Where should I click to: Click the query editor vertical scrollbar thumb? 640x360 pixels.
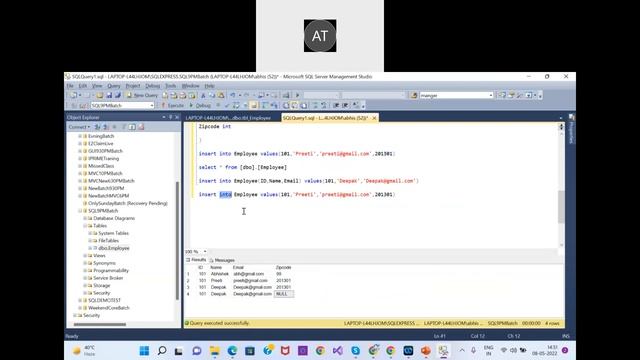pos(561,207)
